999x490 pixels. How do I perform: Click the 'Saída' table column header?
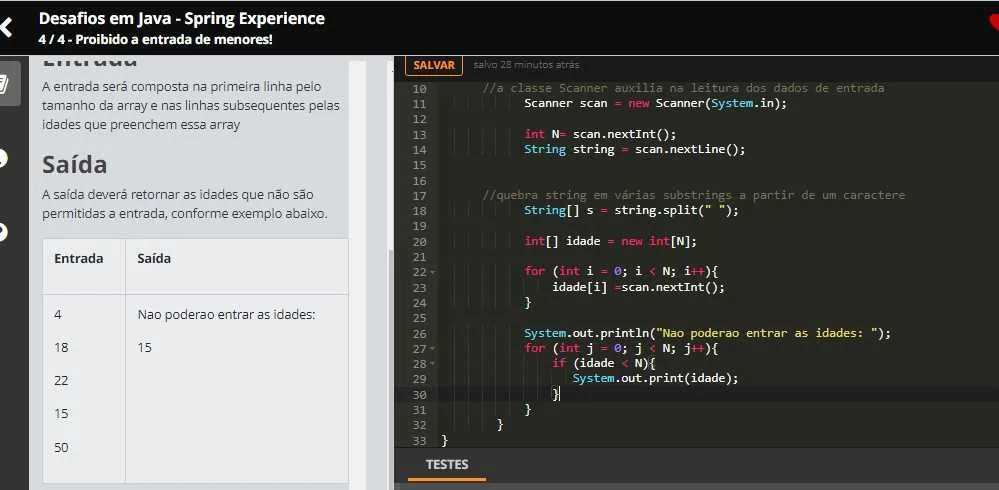pos(154,259)
